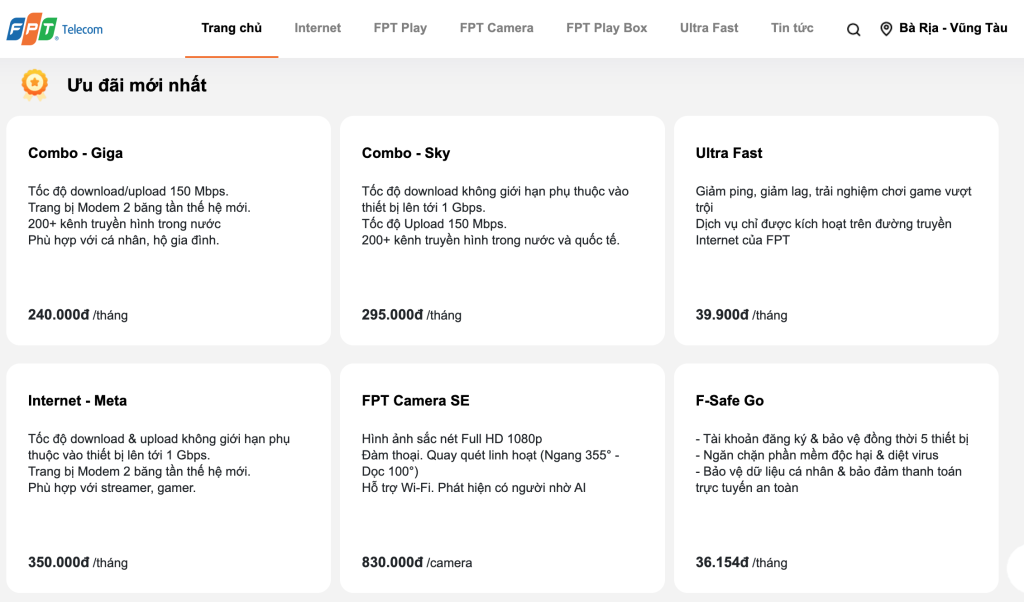Click the 830.000đ /camera price

click(x=417, y=562)
